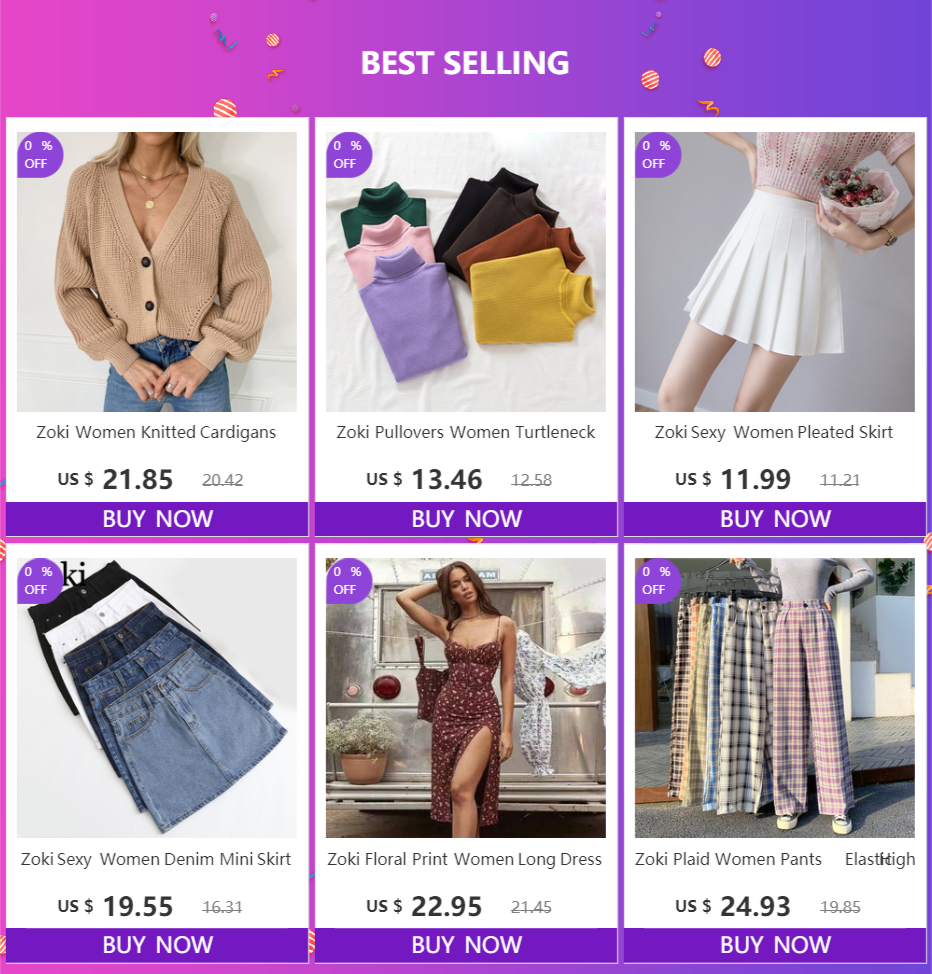Buy now the Zoki Pullovers Women Turtleneck
The height and width of the screenshot is (974, 932).
tap(466, 519)
